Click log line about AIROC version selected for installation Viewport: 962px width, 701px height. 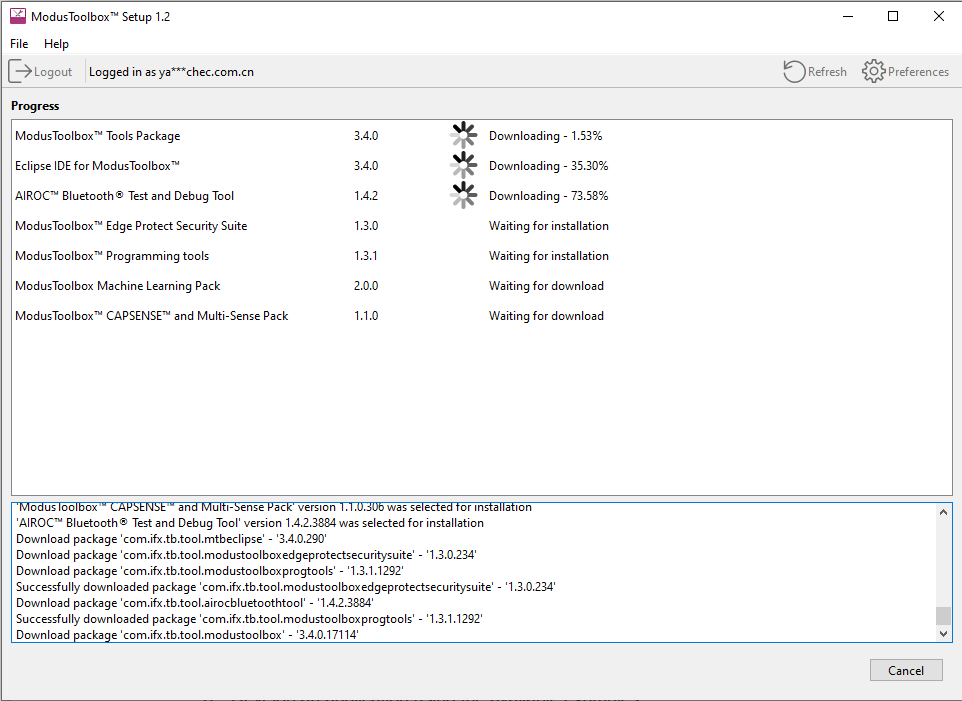pos(250,523)
